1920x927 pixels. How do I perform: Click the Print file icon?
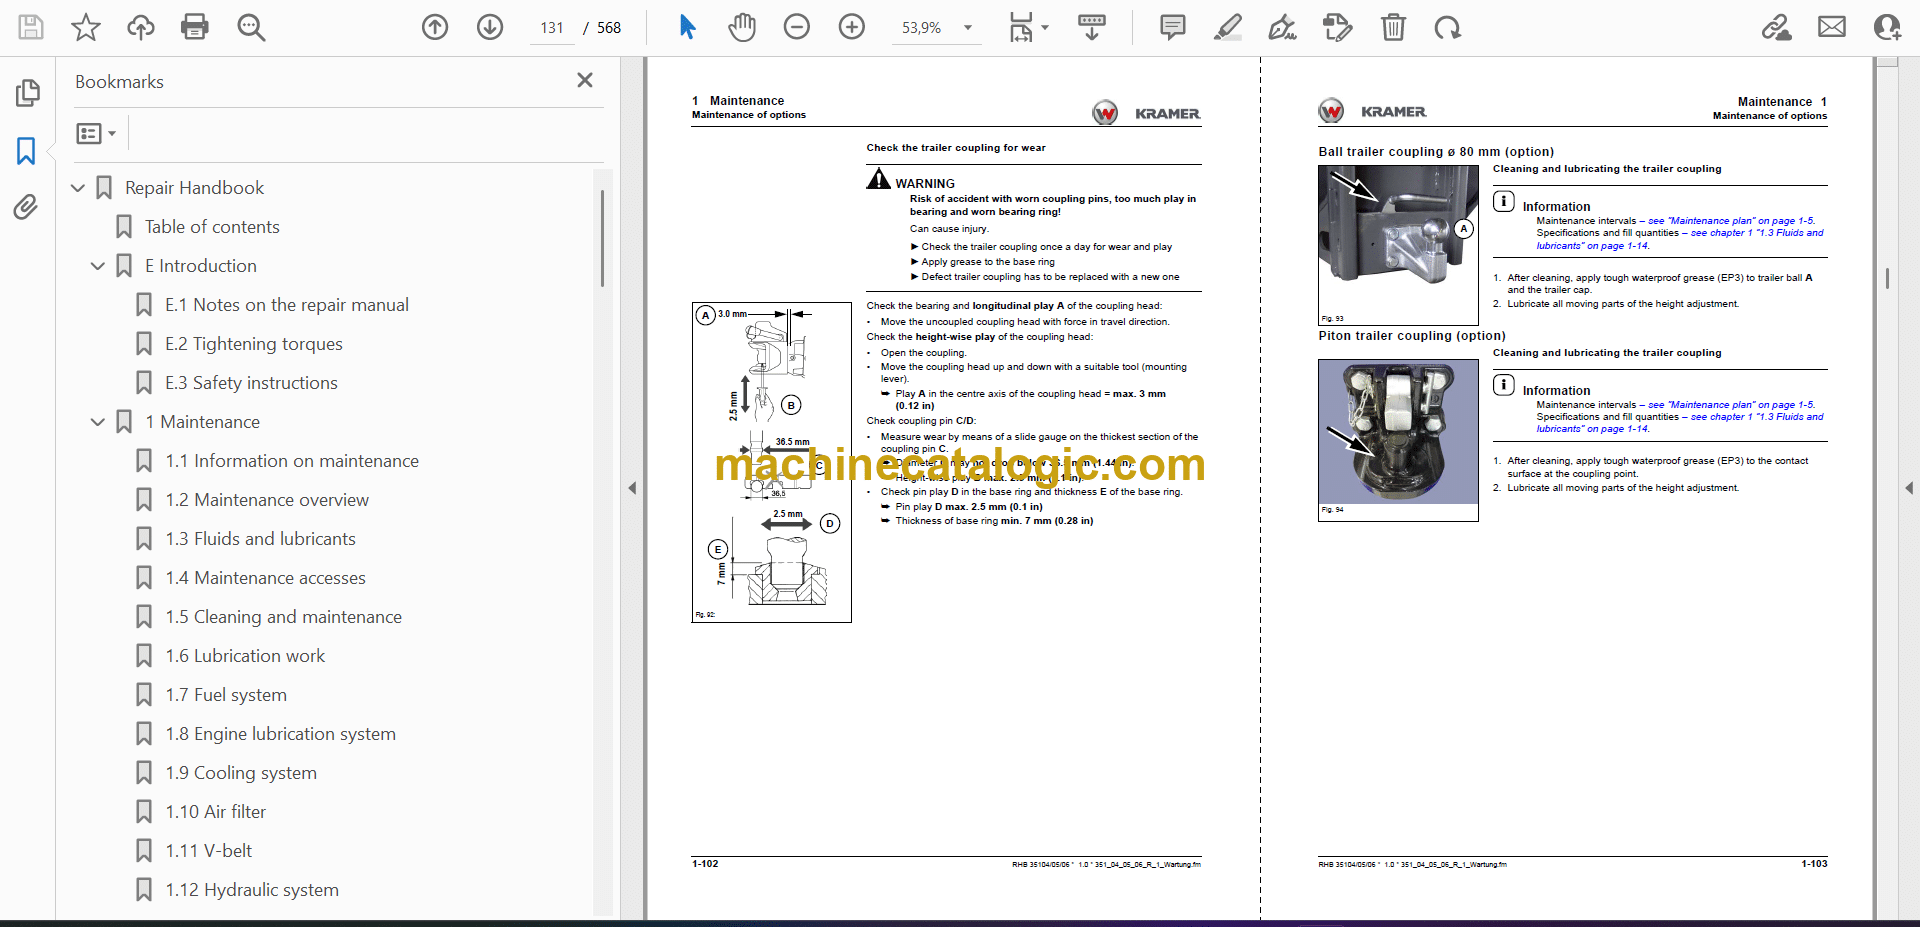coord(194,27)
